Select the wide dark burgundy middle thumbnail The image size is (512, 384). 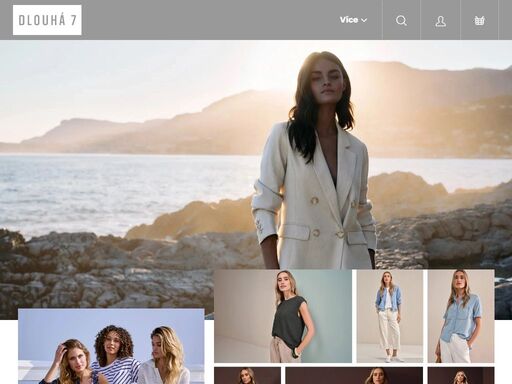[354, 376]
